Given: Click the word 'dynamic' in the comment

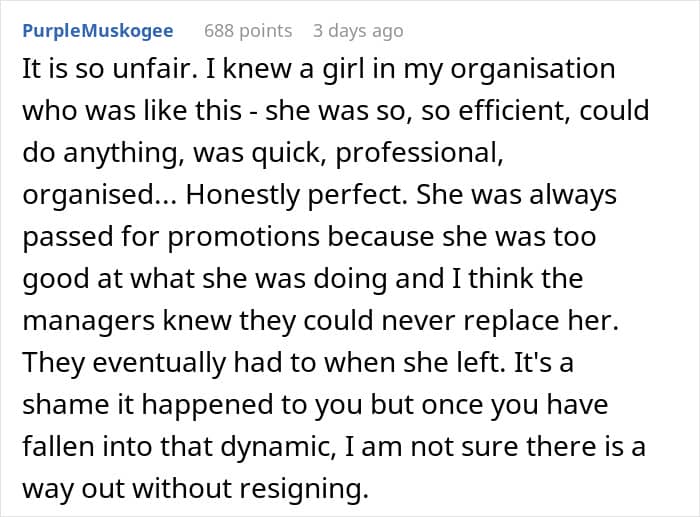Looking at the screenshot, I should (x=279, y=447).
